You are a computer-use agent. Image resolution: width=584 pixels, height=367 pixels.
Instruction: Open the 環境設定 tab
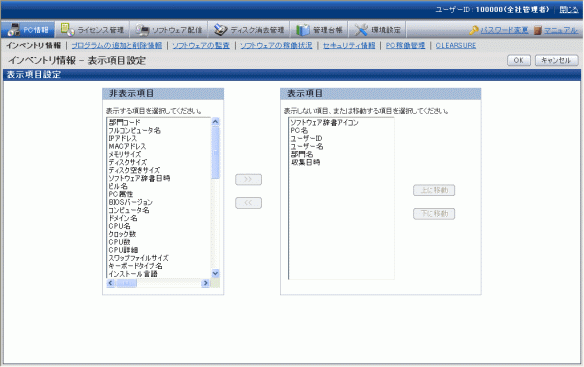(x=377, y=29)
